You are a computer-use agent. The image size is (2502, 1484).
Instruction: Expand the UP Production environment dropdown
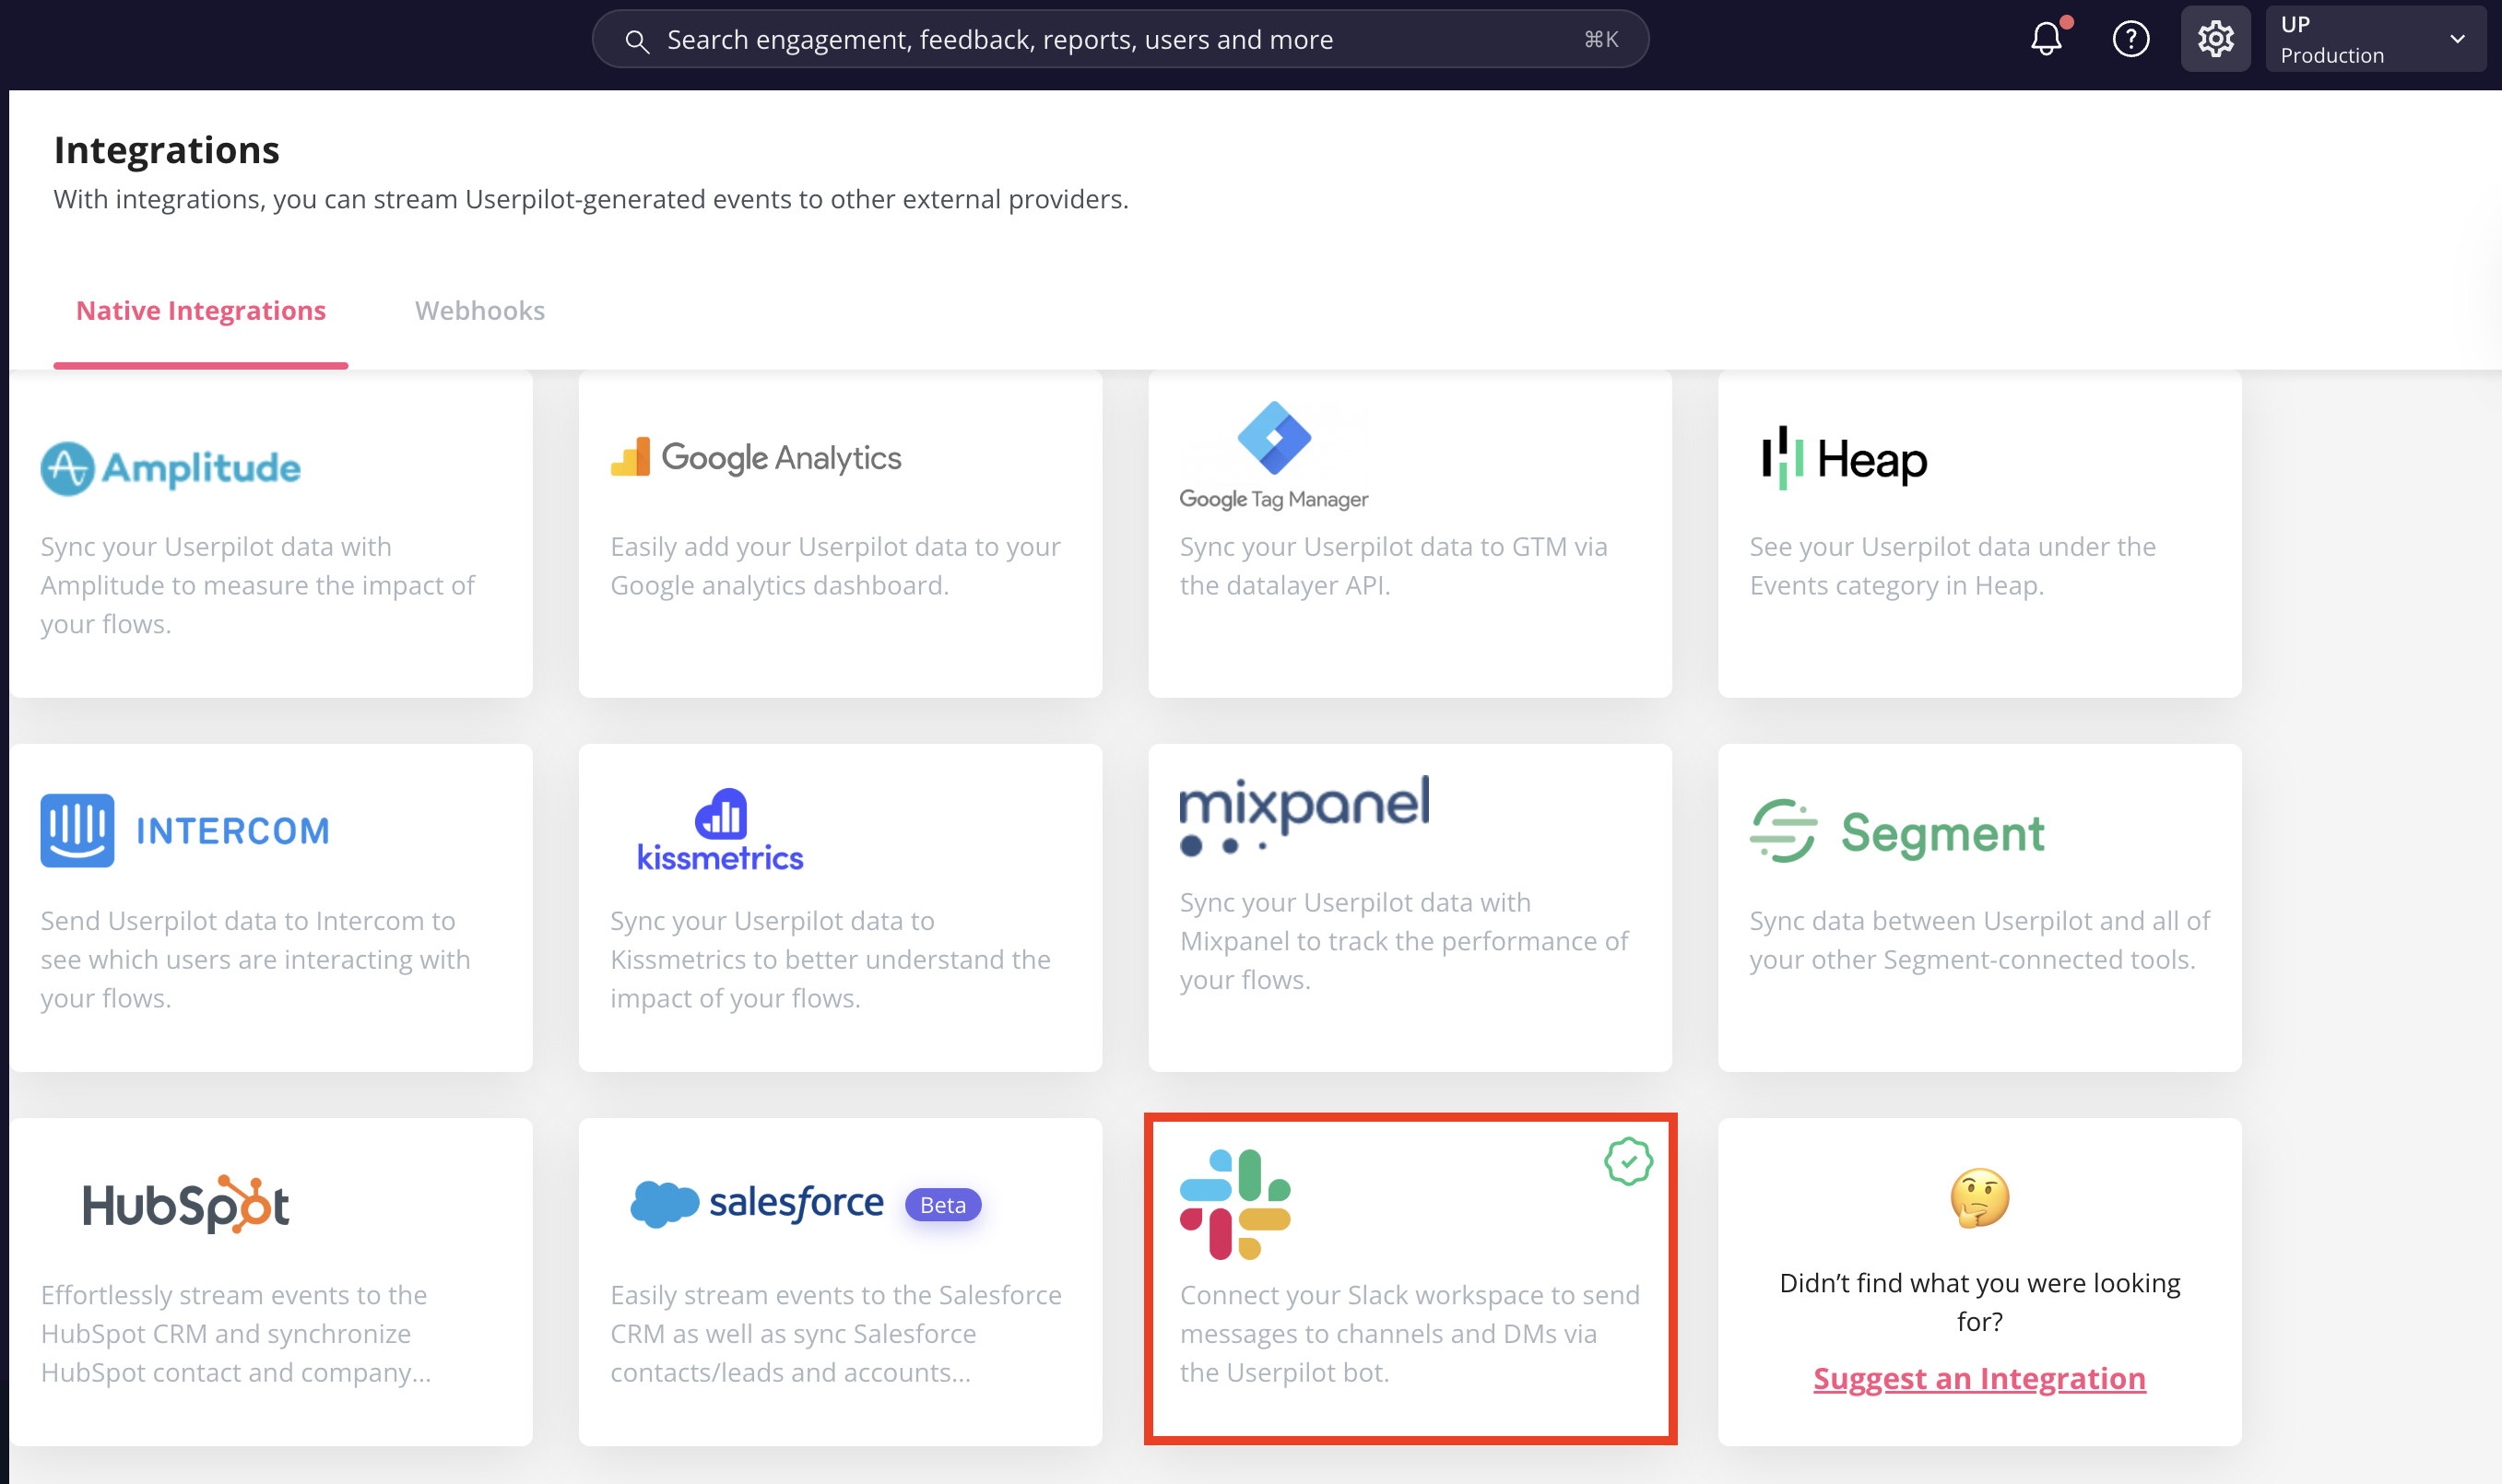tap(2375, 39)
